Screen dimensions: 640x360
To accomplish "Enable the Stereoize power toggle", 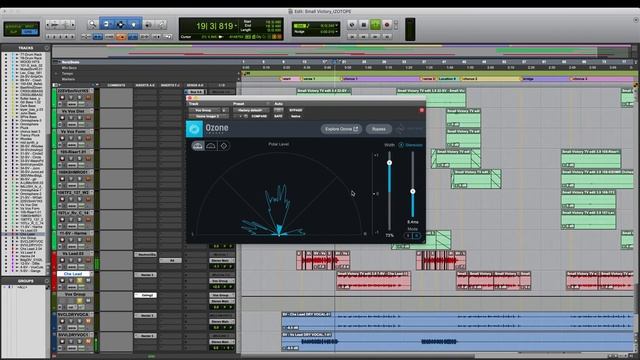I will 401,145.
